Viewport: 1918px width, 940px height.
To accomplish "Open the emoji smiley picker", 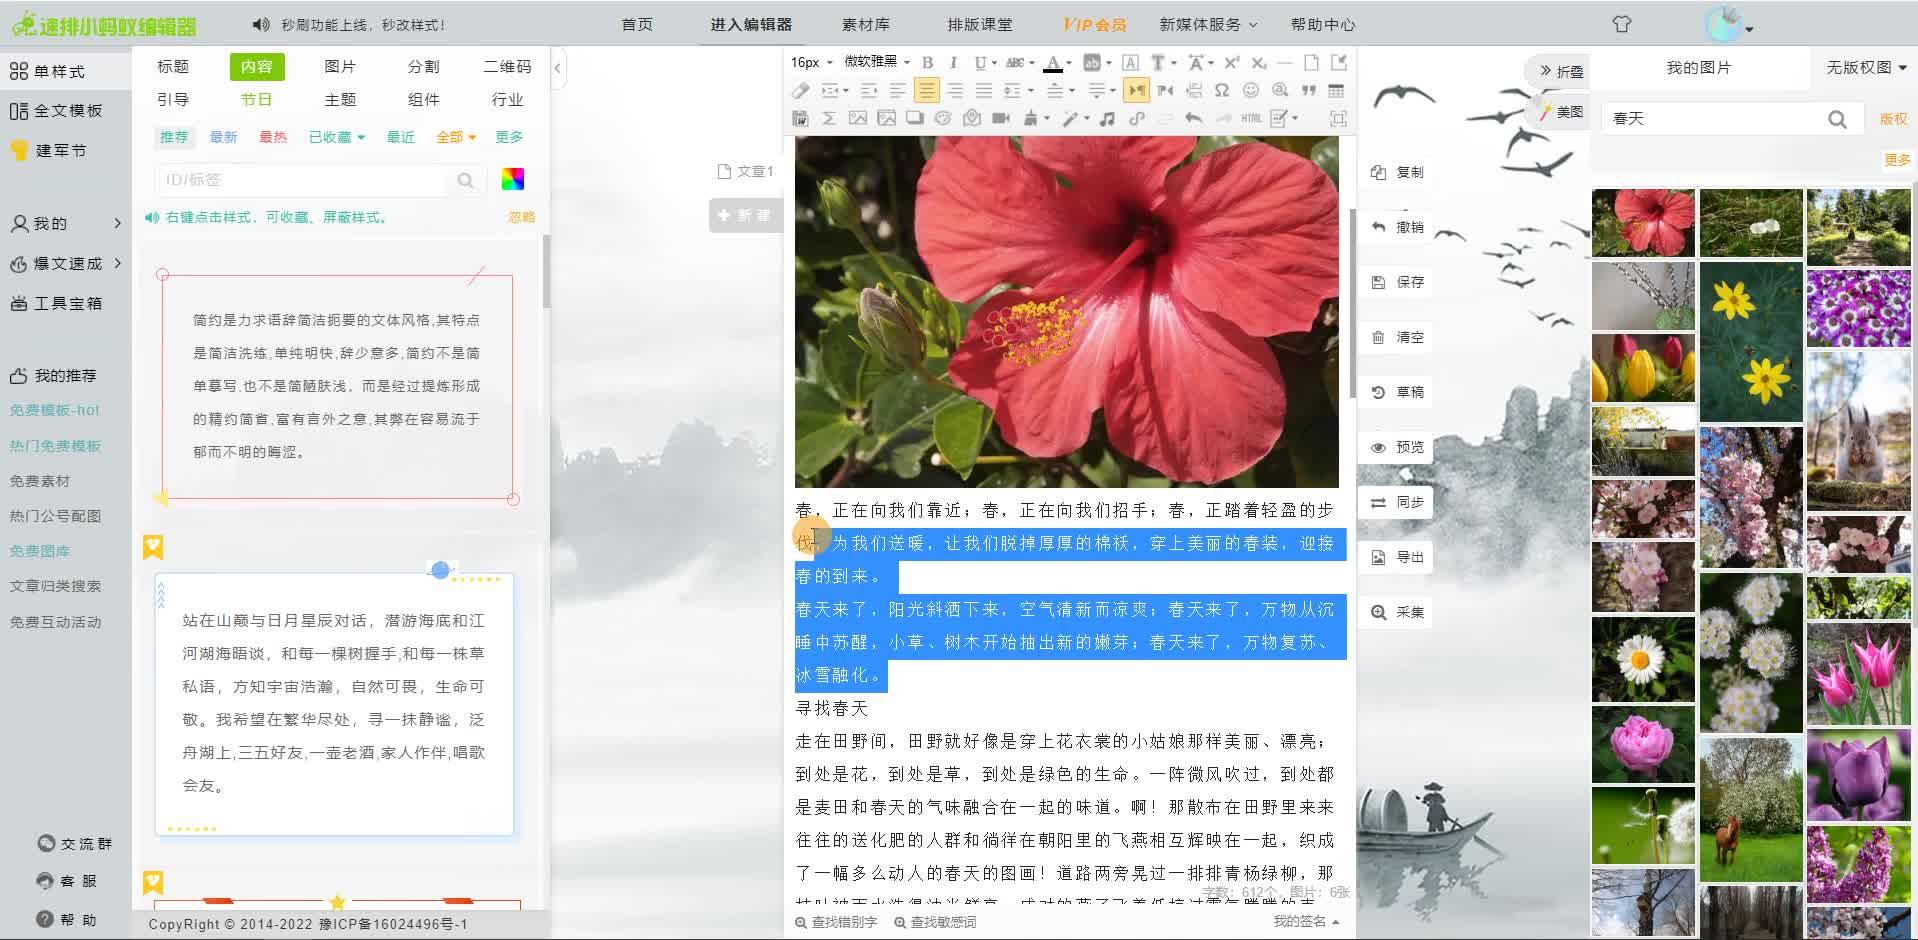I will coord(1250,91).
